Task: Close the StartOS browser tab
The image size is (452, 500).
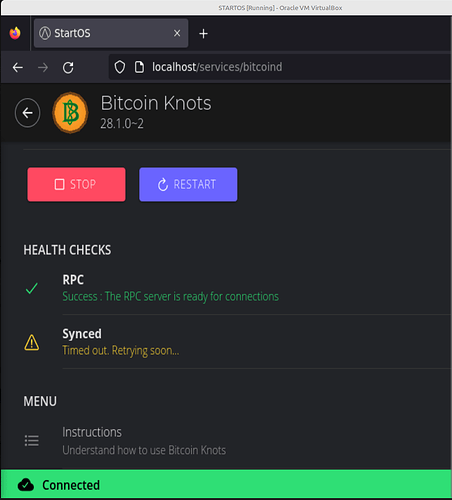Action: pos(177,33)
